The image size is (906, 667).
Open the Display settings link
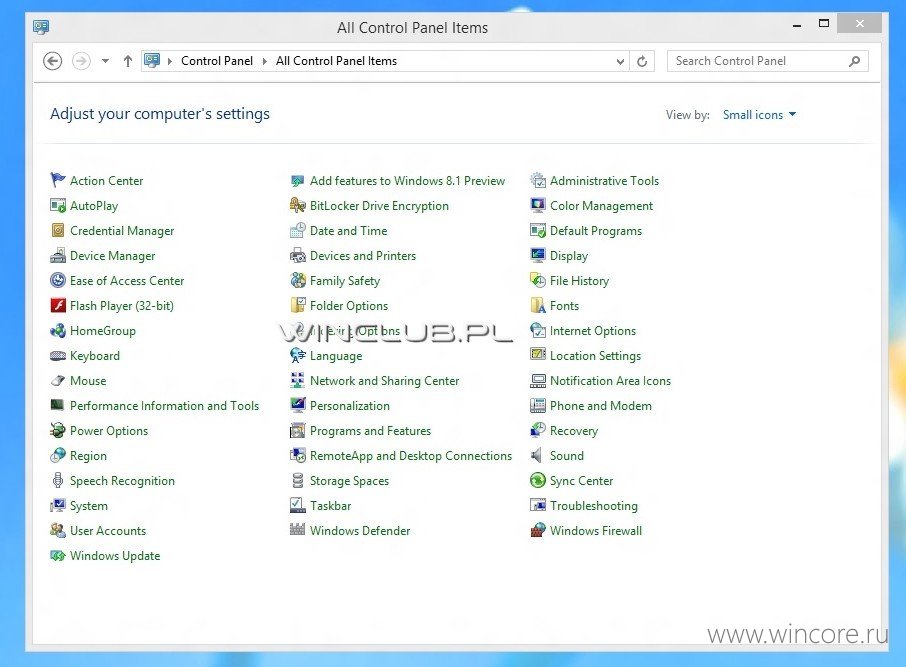click(x=569, y=255)
